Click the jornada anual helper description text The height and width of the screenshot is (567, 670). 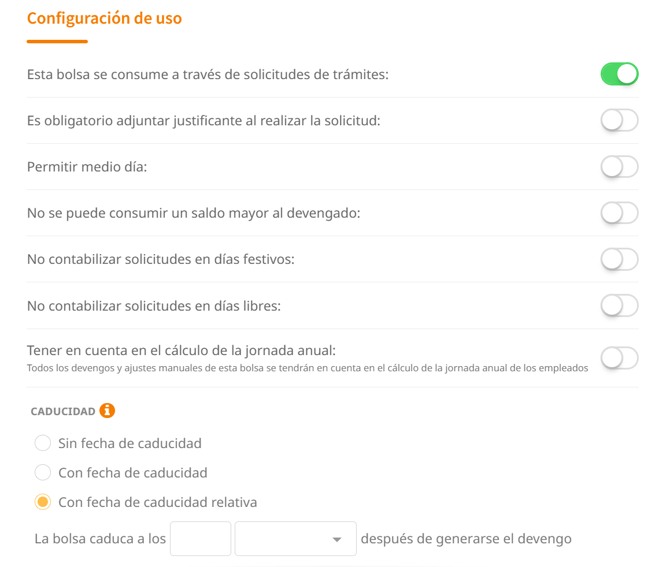click(307, 368)
